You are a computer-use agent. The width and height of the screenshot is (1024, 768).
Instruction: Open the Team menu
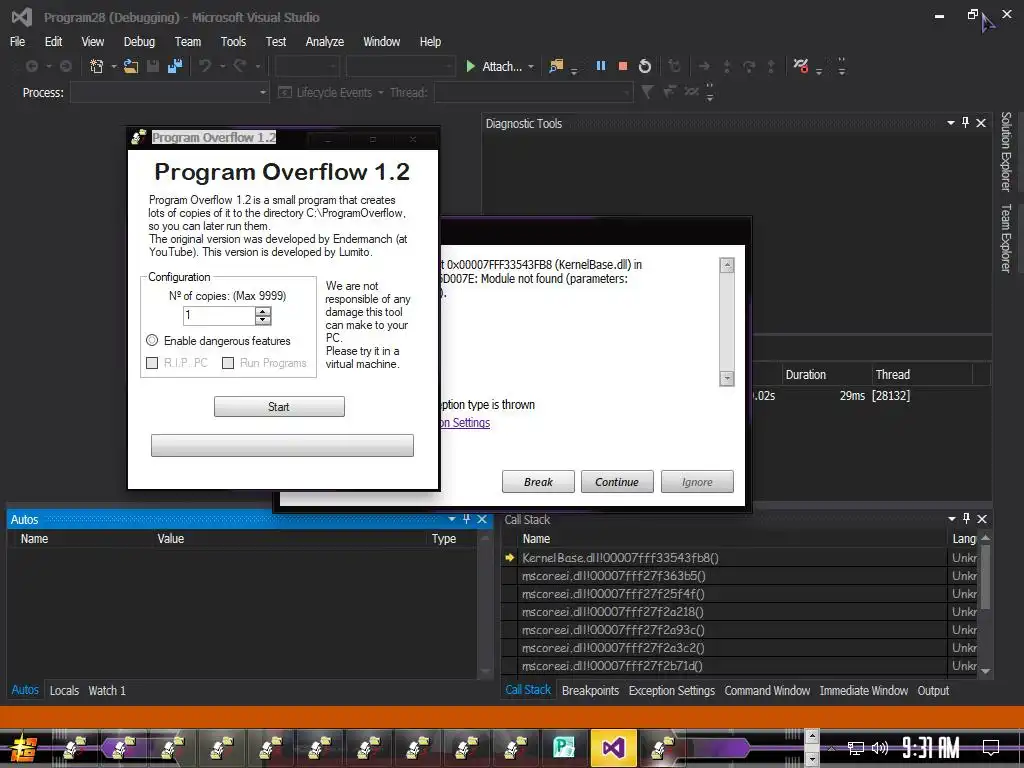187,41
